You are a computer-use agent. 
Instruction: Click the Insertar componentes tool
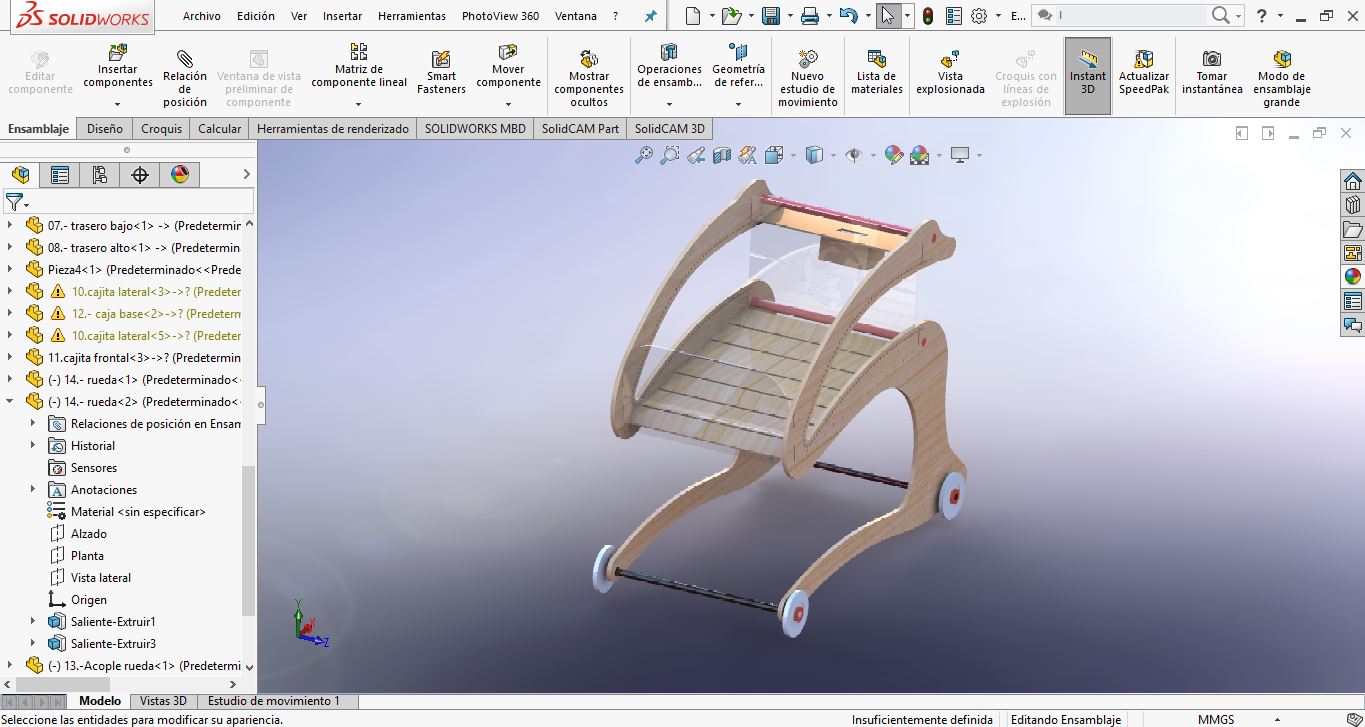(118, 68)
